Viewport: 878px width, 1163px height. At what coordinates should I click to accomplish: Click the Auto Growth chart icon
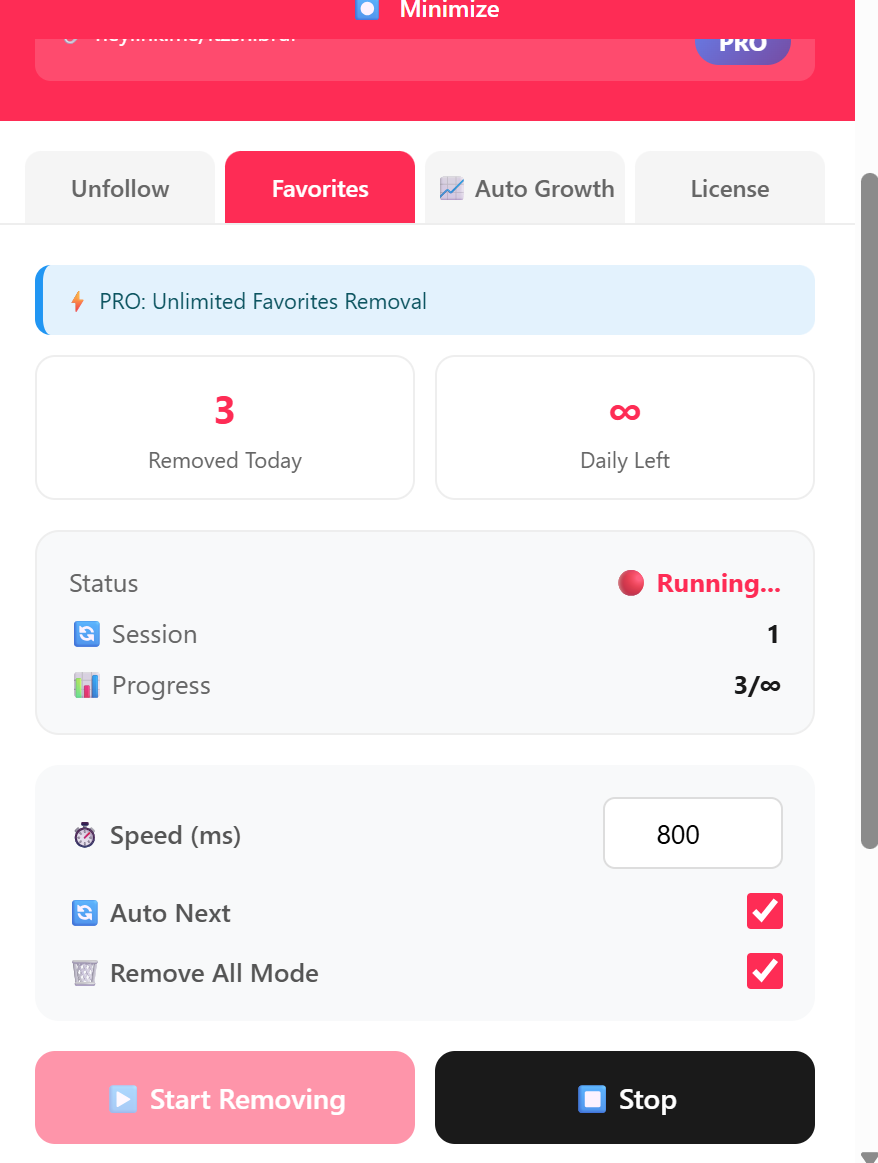click(452, 189)
